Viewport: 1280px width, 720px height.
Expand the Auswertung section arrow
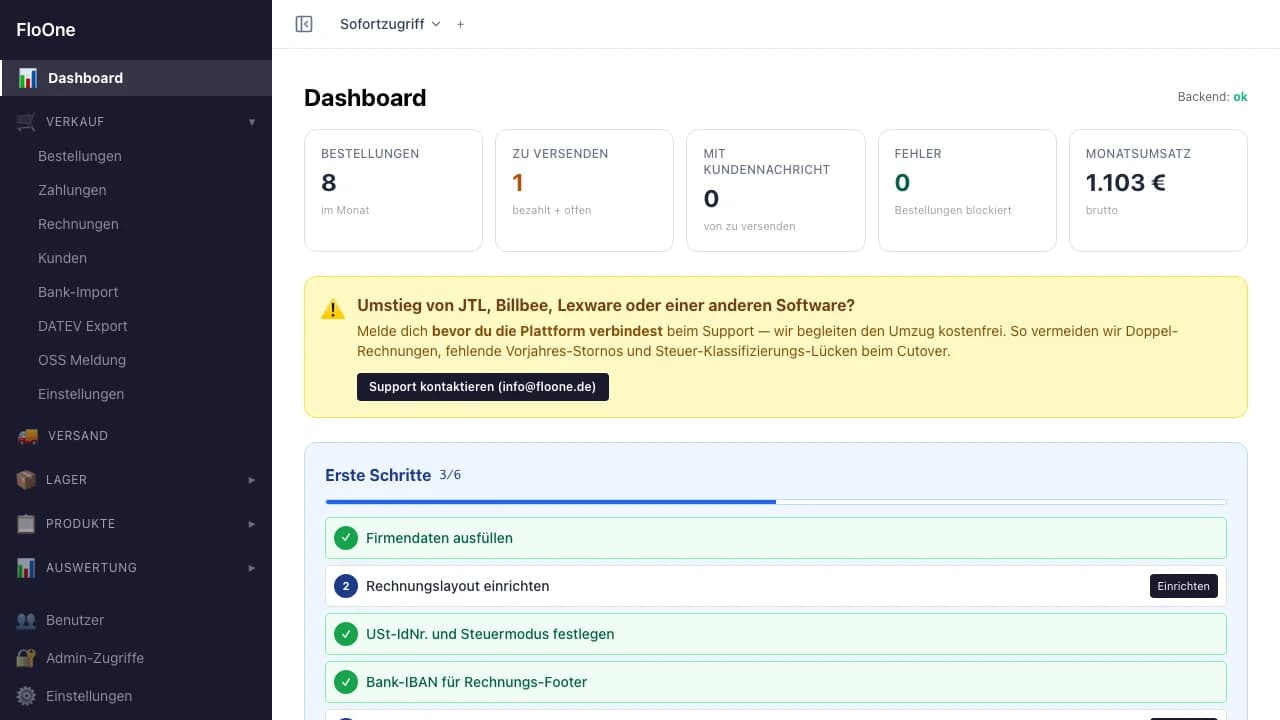point(252,568)
